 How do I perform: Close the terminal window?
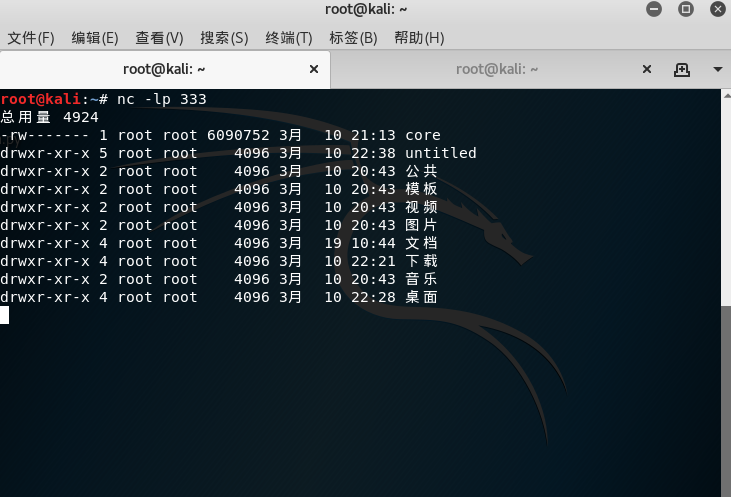pos(717,9)
